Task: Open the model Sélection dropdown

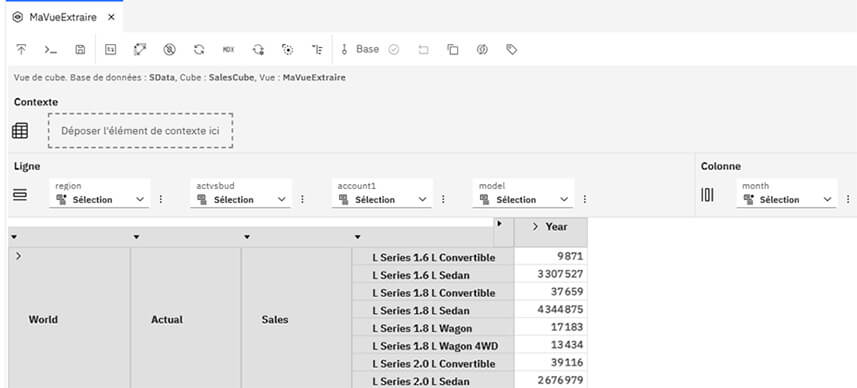Action: (x=524, y=199)
